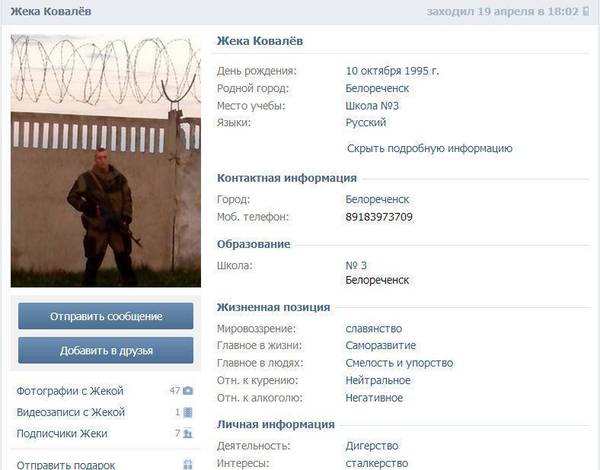Collapse details via Скрыть подробную информацию

429,148
